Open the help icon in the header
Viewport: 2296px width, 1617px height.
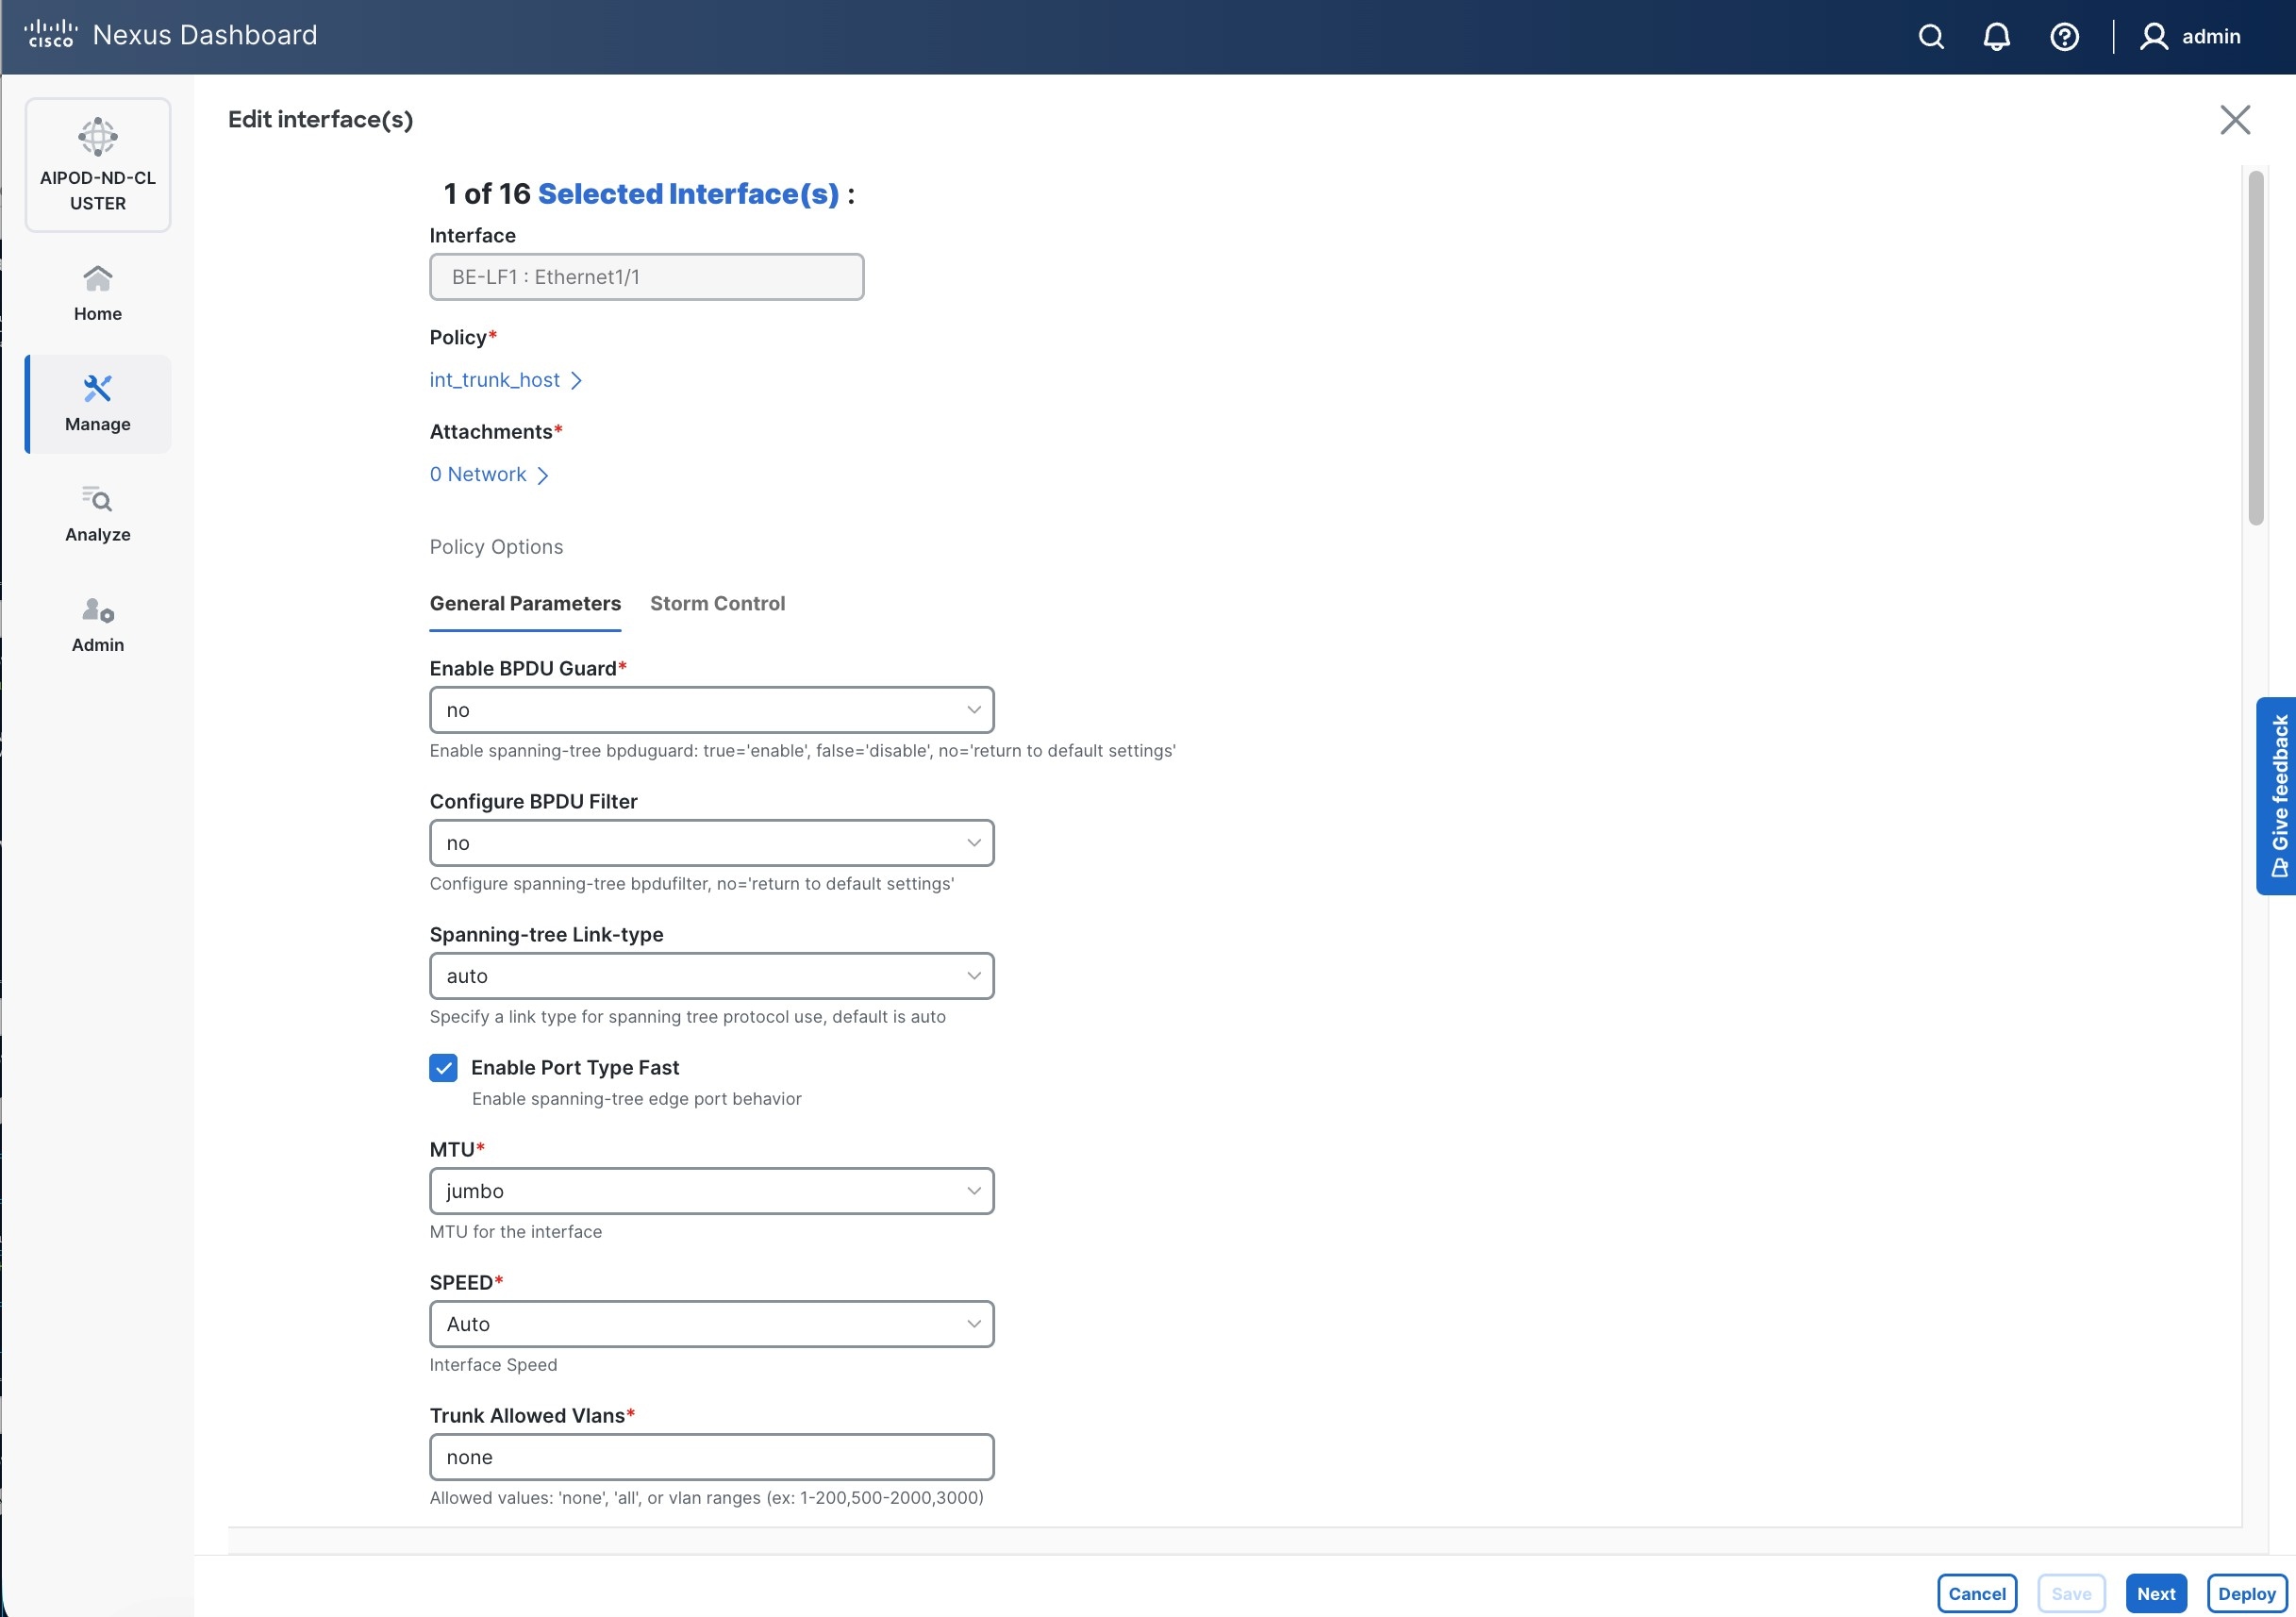2064,36
